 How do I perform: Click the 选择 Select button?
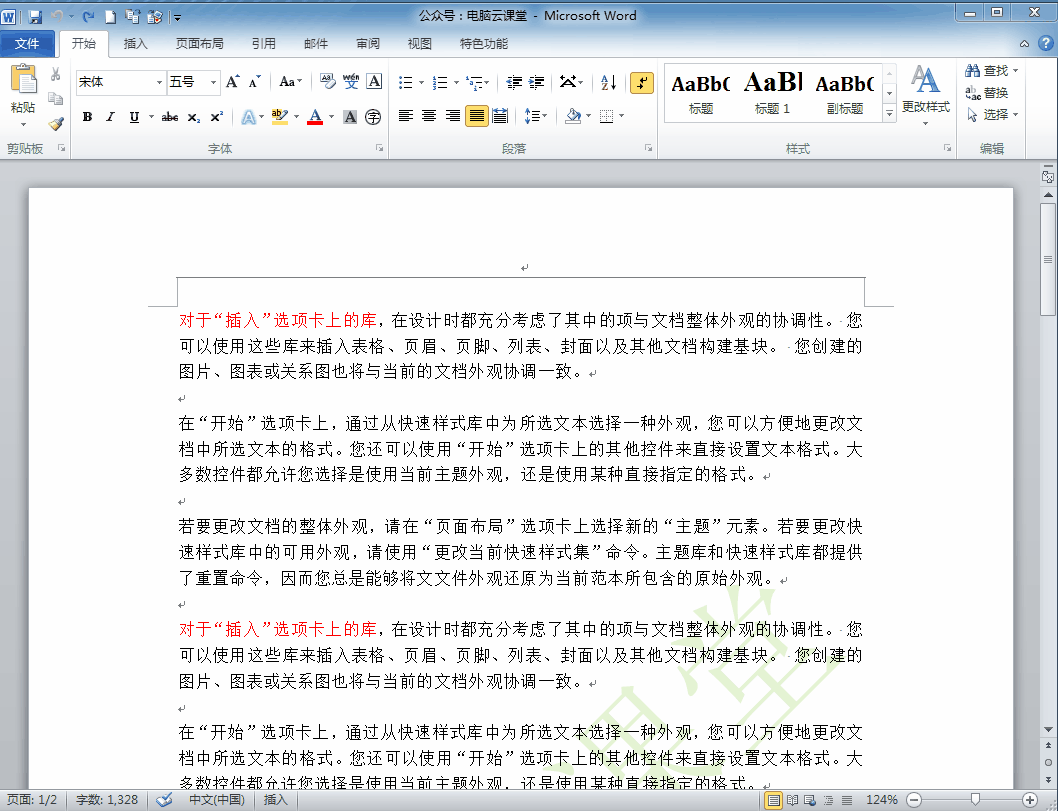pyautogui.click(x=992, y=115)
